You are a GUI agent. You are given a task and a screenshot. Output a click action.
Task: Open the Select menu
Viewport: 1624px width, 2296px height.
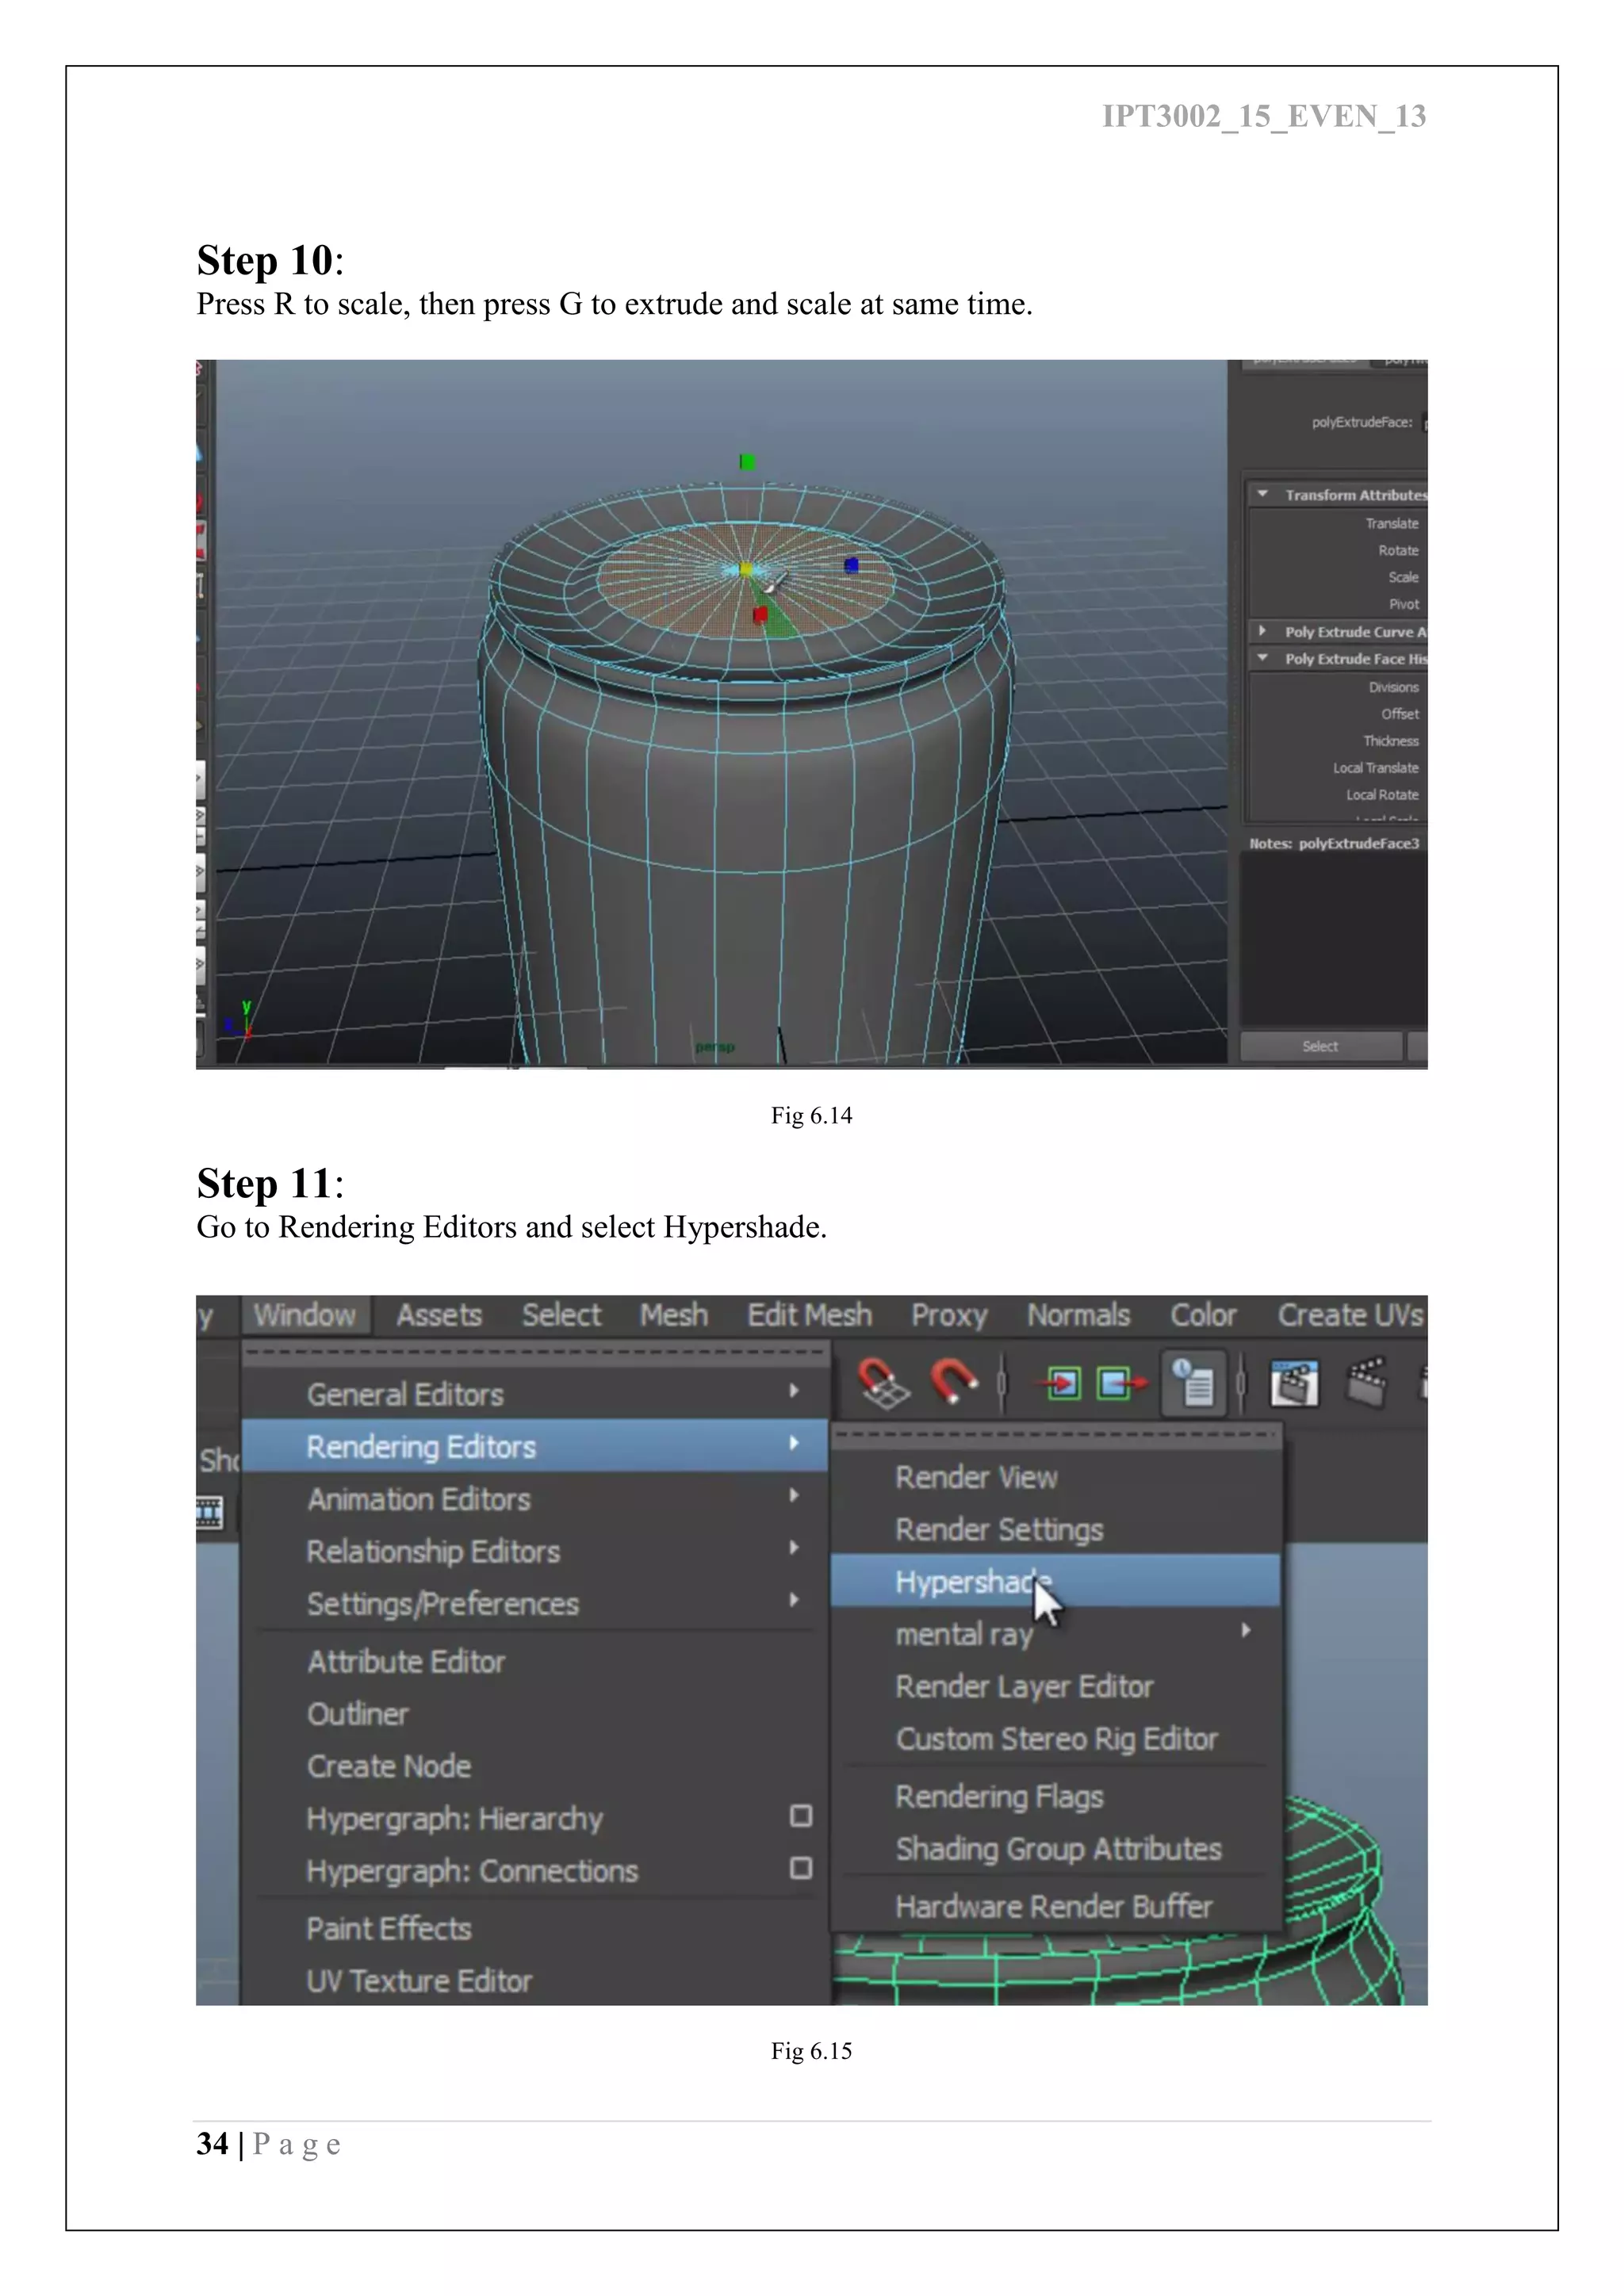pos(561,1315)
